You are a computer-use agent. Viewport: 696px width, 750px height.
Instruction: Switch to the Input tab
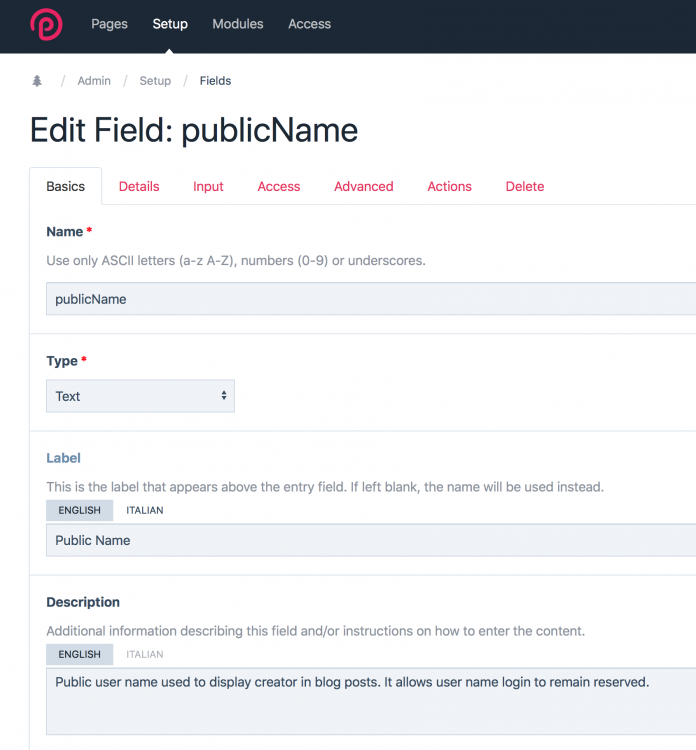[208, 186]
